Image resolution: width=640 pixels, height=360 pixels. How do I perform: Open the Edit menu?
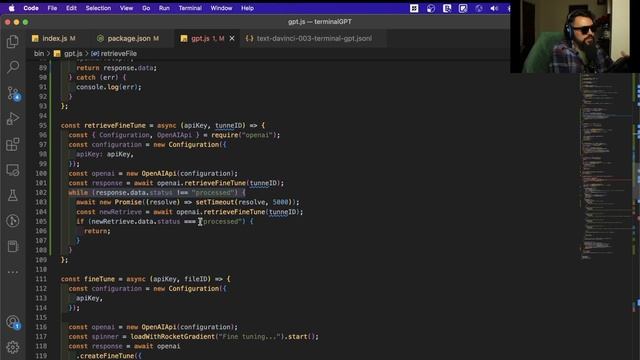click(x=71, y=8)
